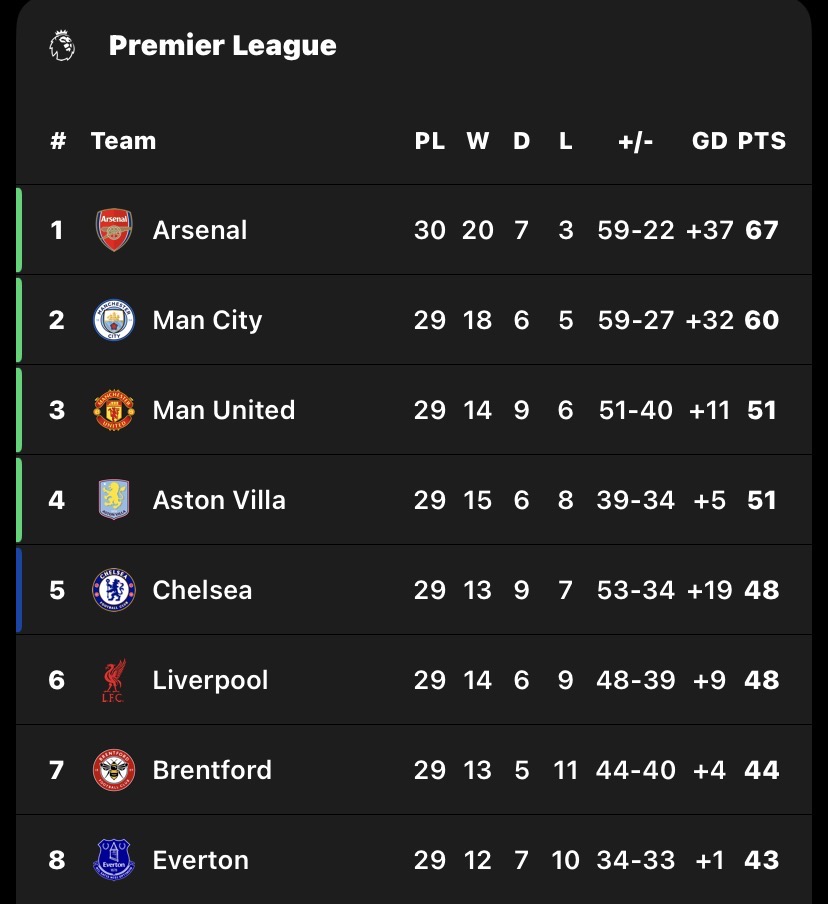Screen dimensions: 828x904
Task: Tap the Liverpool club crest
Action: click(113, 680)
